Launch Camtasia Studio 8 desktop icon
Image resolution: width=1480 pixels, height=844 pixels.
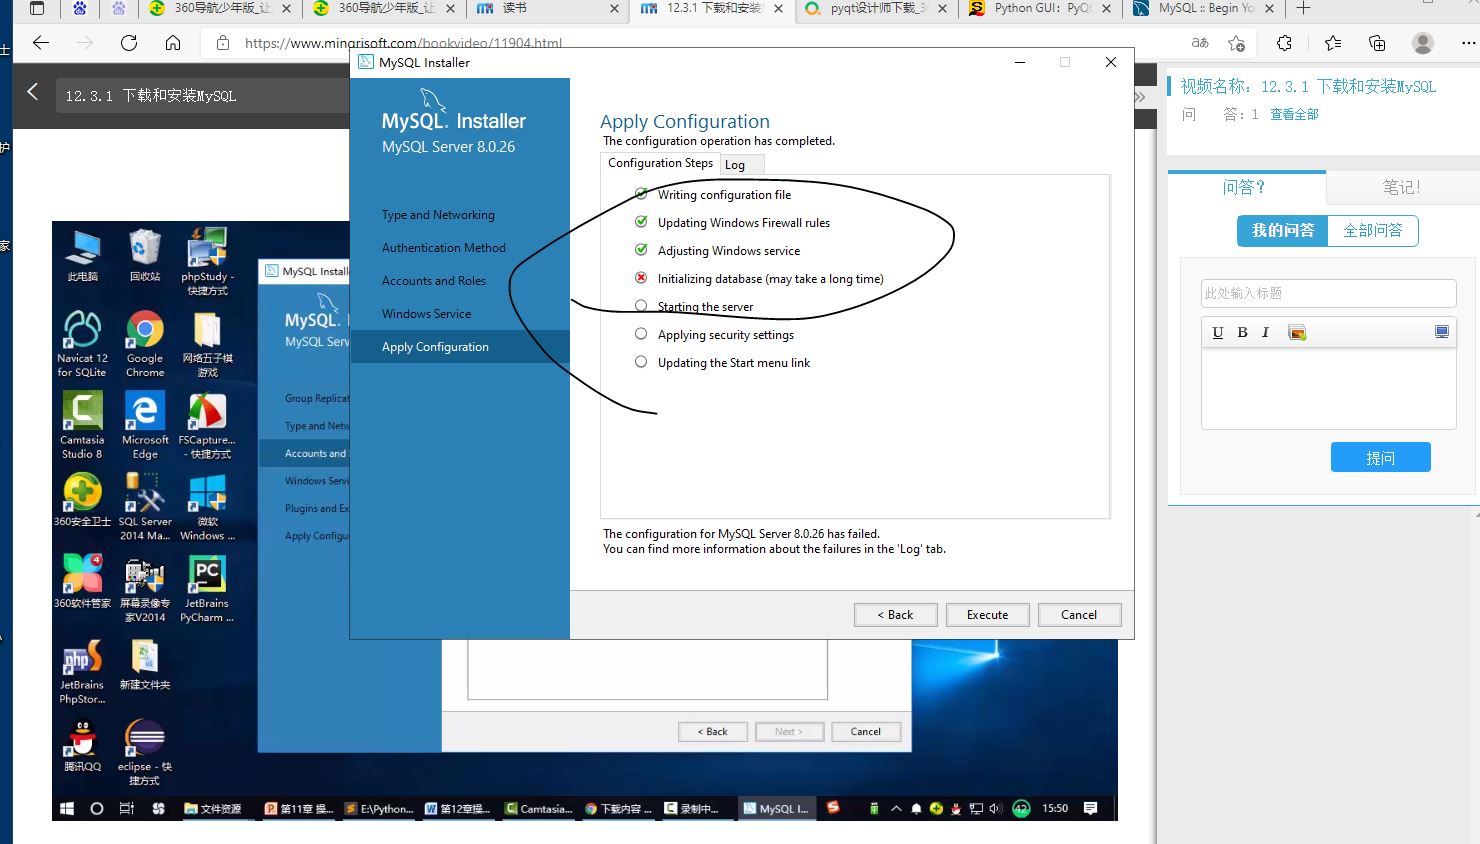point(82,425)
